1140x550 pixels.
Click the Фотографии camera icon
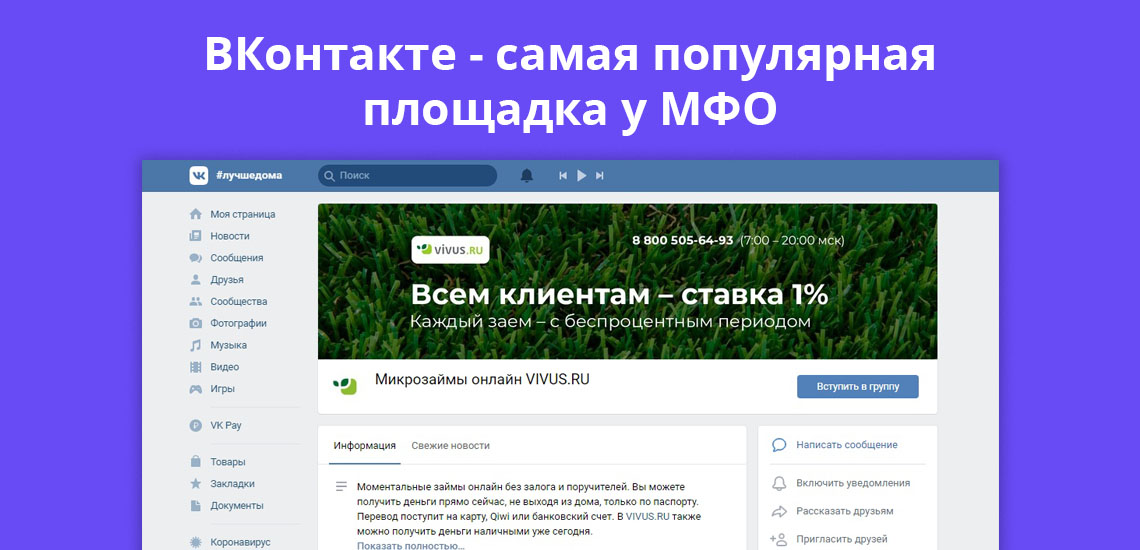196,323
